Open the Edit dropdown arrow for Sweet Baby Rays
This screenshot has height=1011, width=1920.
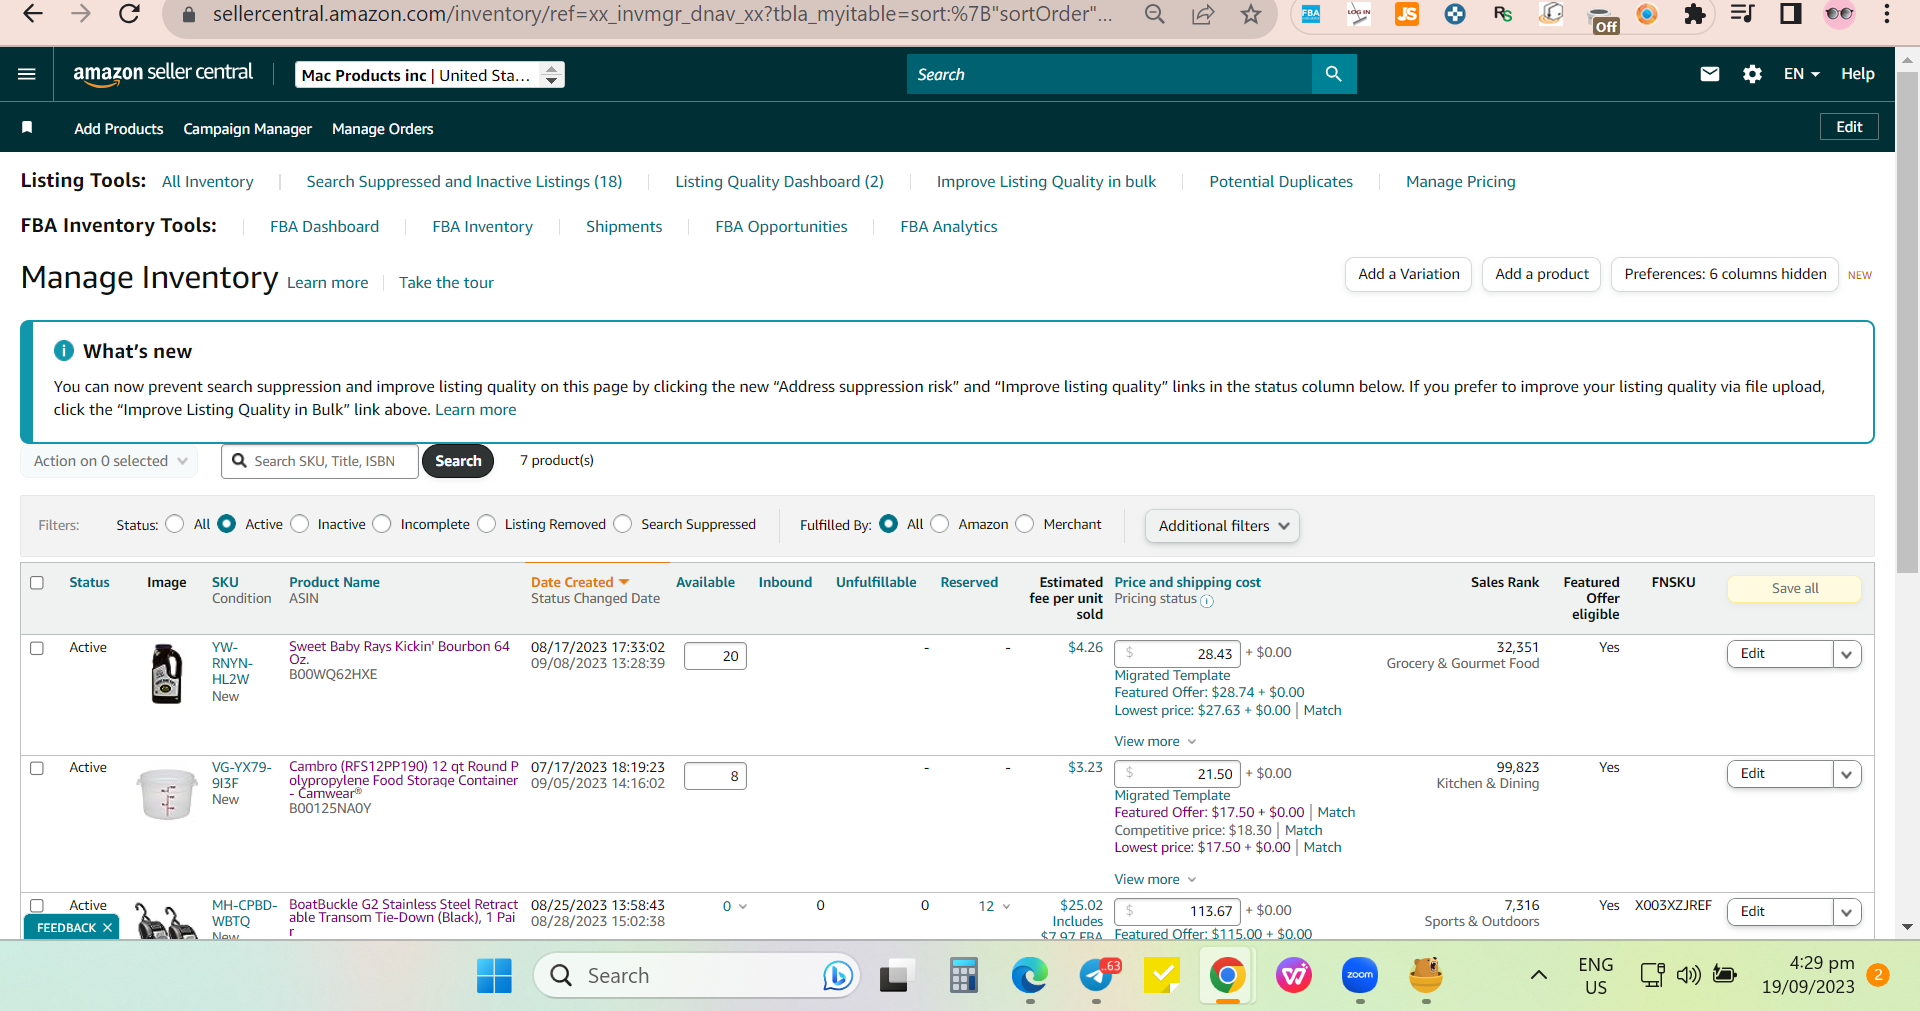click(1847, 654)
